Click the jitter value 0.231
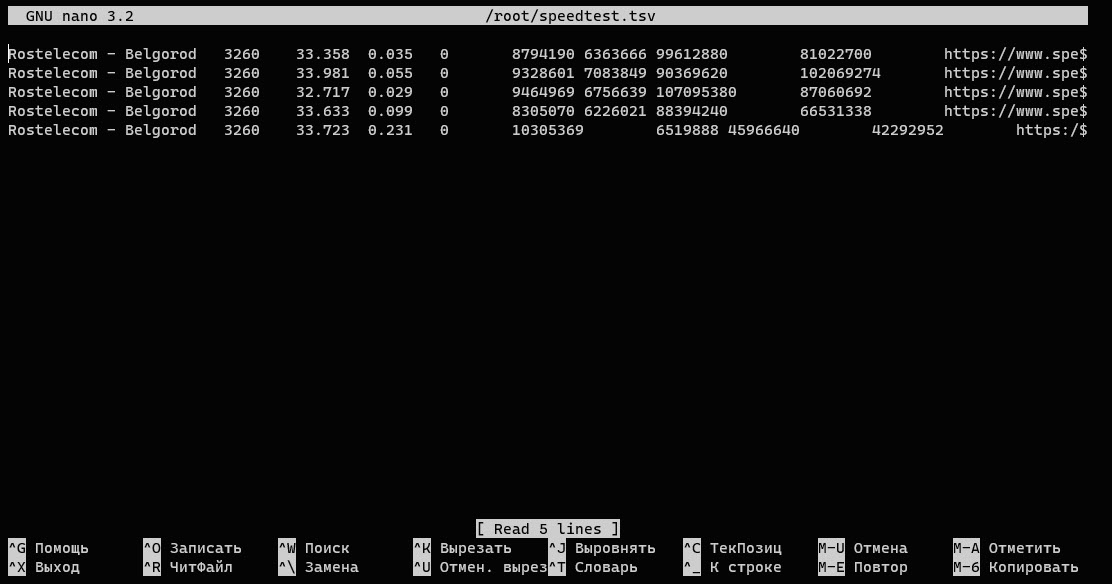 tap(390, 131)
